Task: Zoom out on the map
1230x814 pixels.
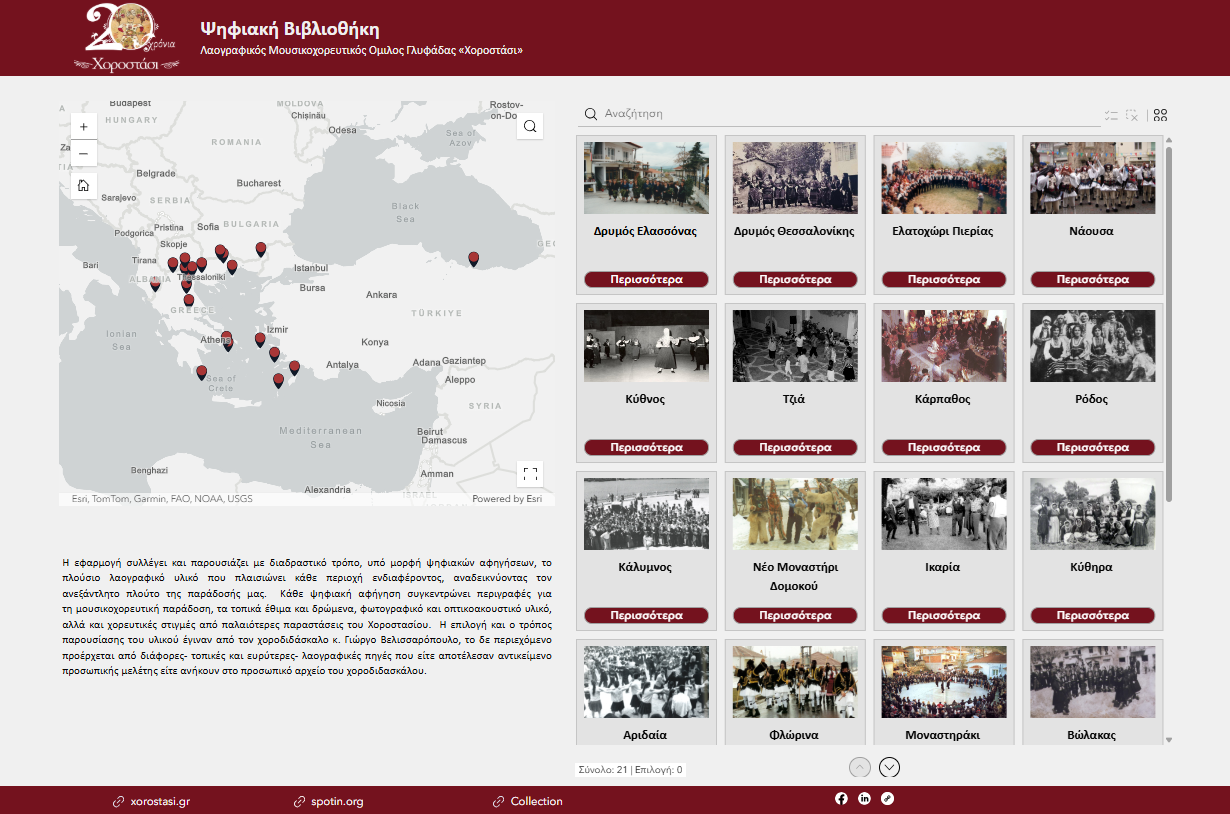Action: (x=84, y=153)
